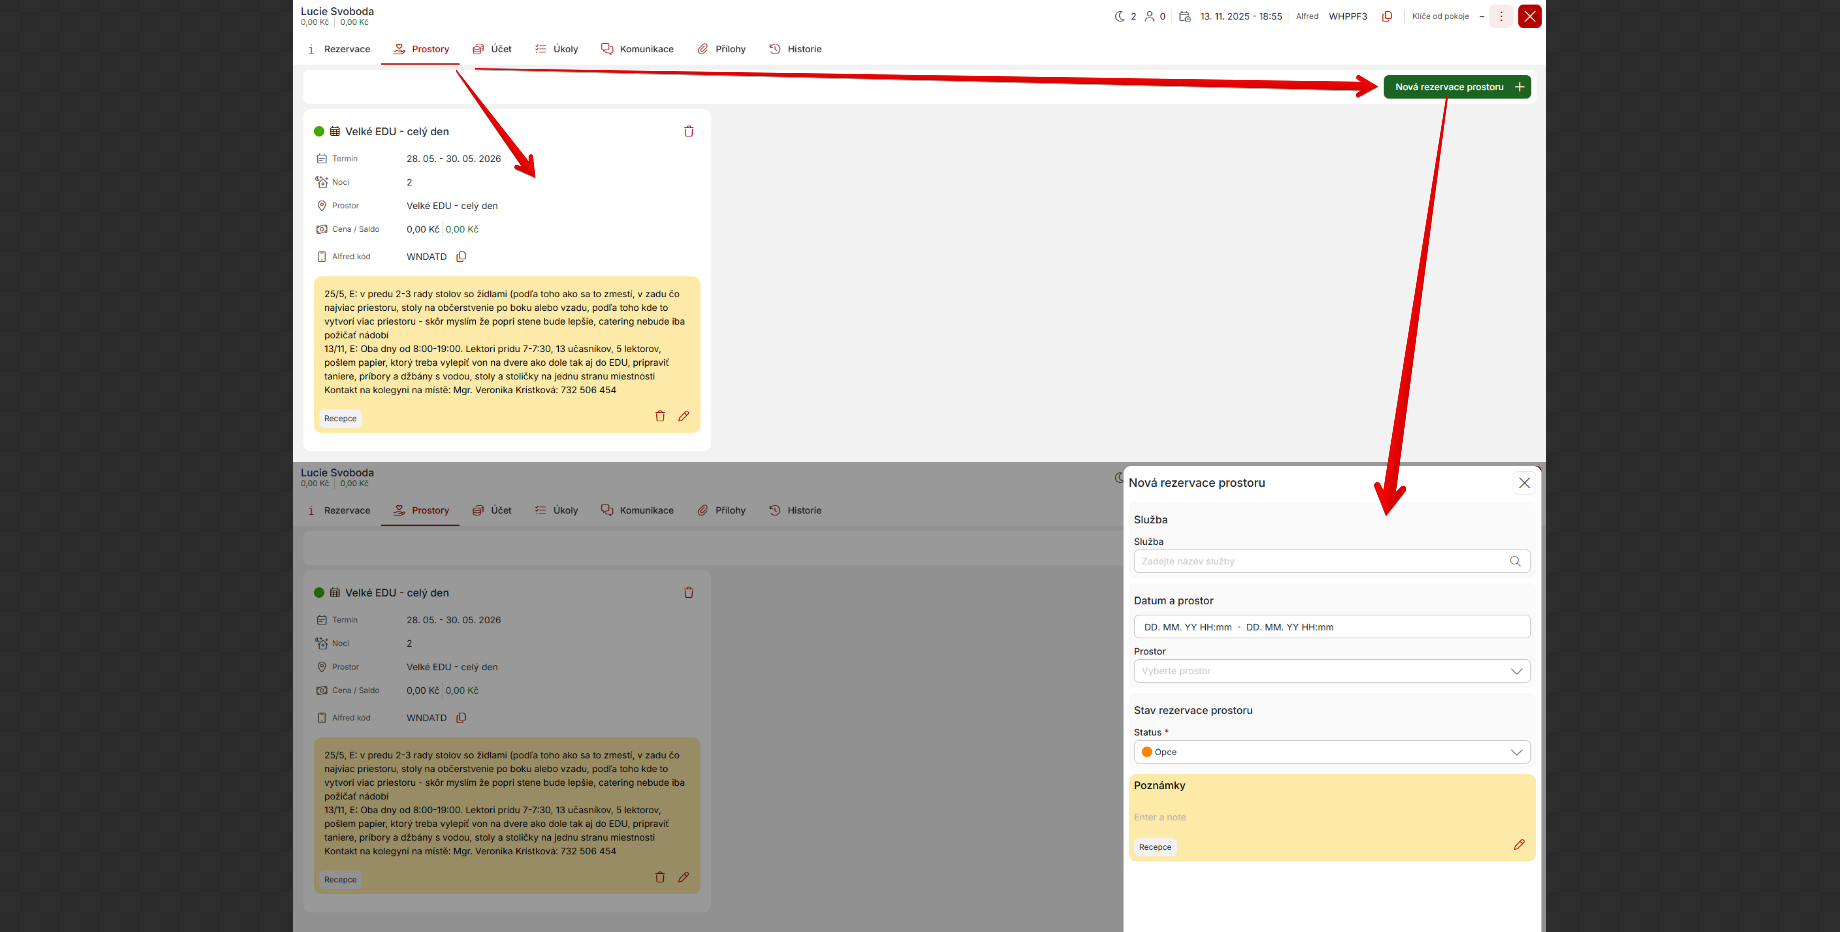1840x932 pixels.
Task: Click the search icon in Služba field
Action: [x=1515, y=561]
